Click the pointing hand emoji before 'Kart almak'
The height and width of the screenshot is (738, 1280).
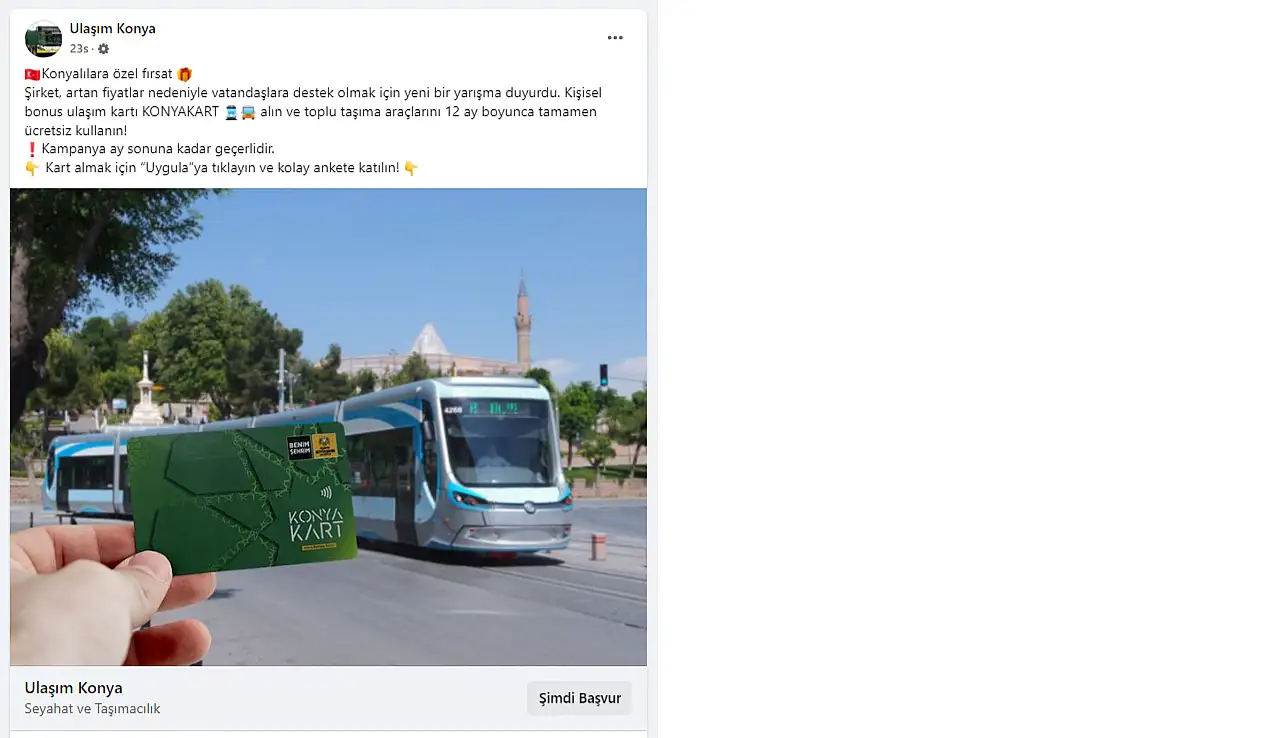pos(32,168)
